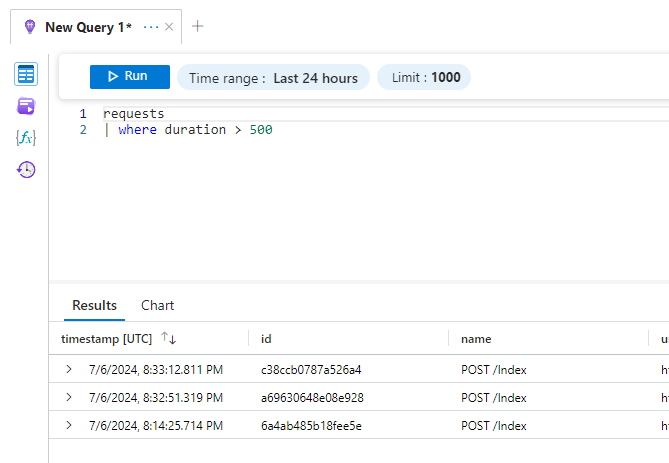Select id cell 6a4ab485b18fee5e
The image size is (669, 463).
311,425
